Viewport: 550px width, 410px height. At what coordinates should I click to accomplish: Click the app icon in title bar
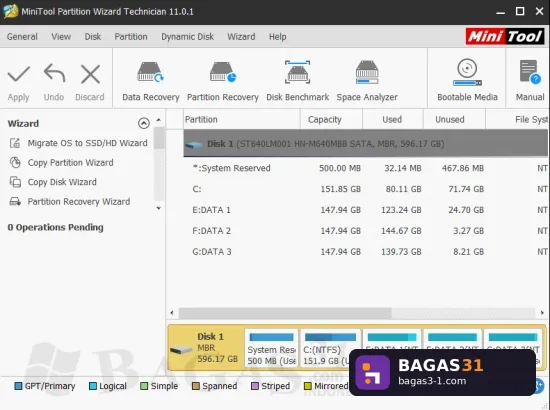(x=10, y=11)
